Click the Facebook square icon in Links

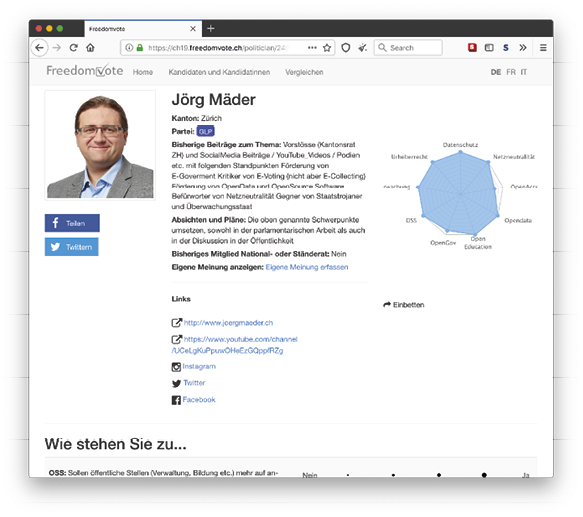click(176, 400)
